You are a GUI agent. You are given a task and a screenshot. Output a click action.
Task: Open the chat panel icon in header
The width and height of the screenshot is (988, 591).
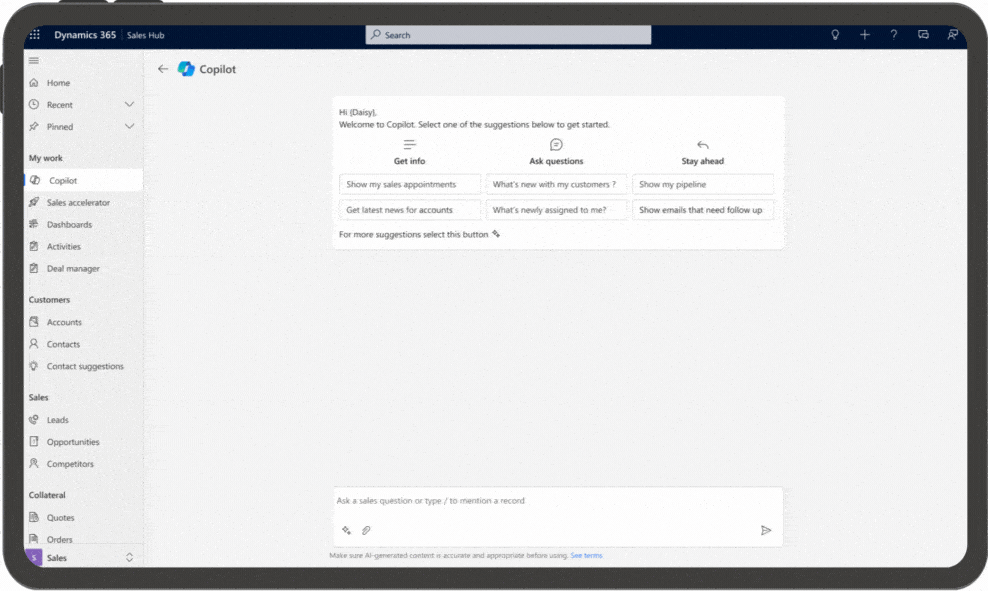pyautogui.click(x=923, y=35)
